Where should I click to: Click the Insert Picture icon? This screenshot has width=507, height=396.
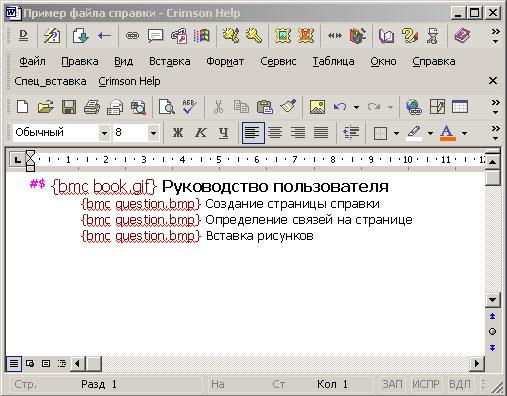[317, 107]
